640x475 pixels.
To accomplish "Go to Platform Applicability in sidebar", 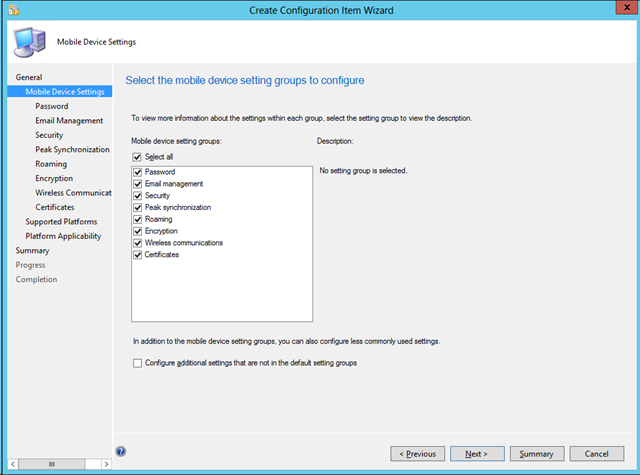I will click(63, 236).
